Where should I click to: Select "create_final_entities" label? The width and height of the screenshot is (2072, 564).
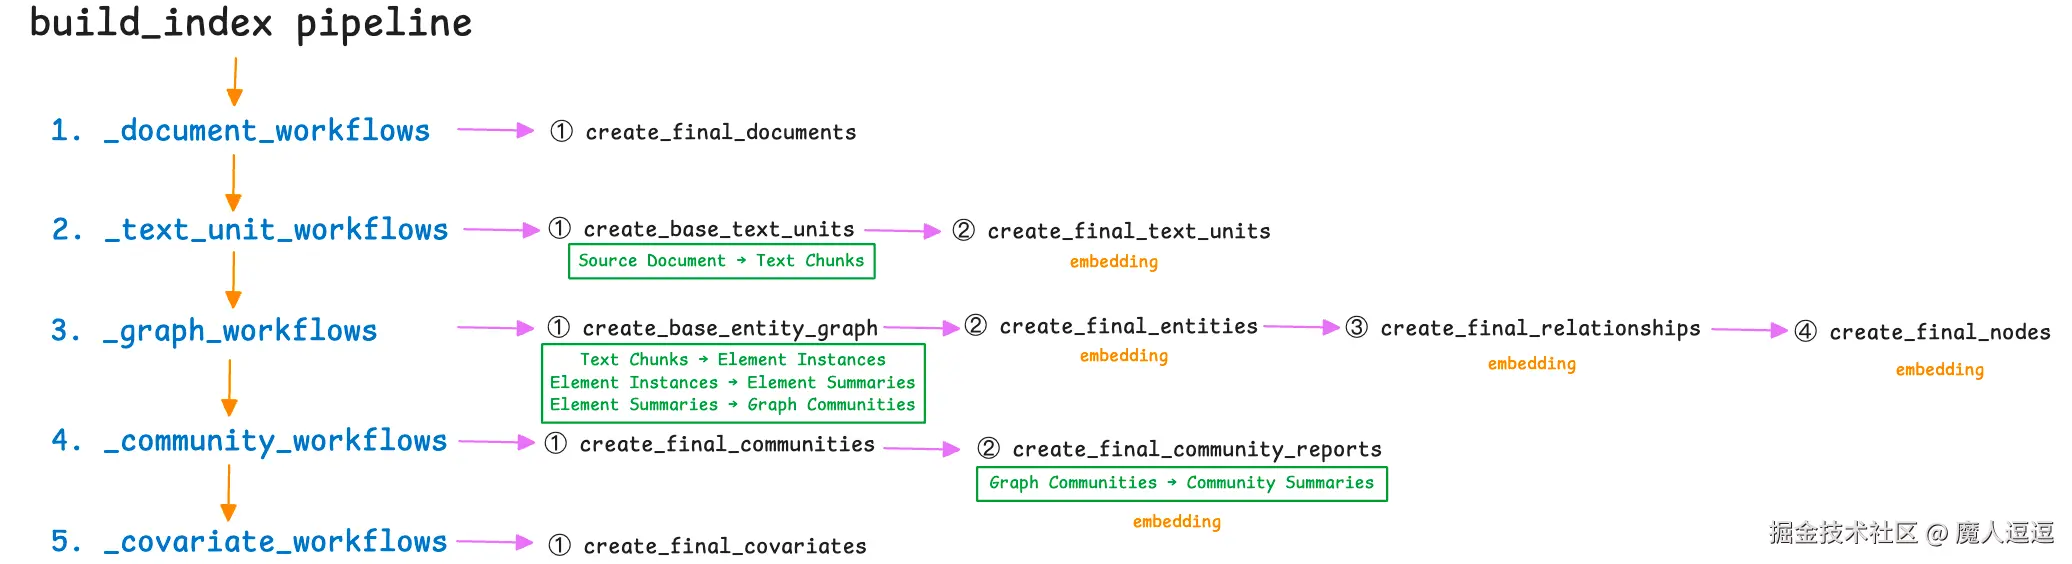point(1128,326)
